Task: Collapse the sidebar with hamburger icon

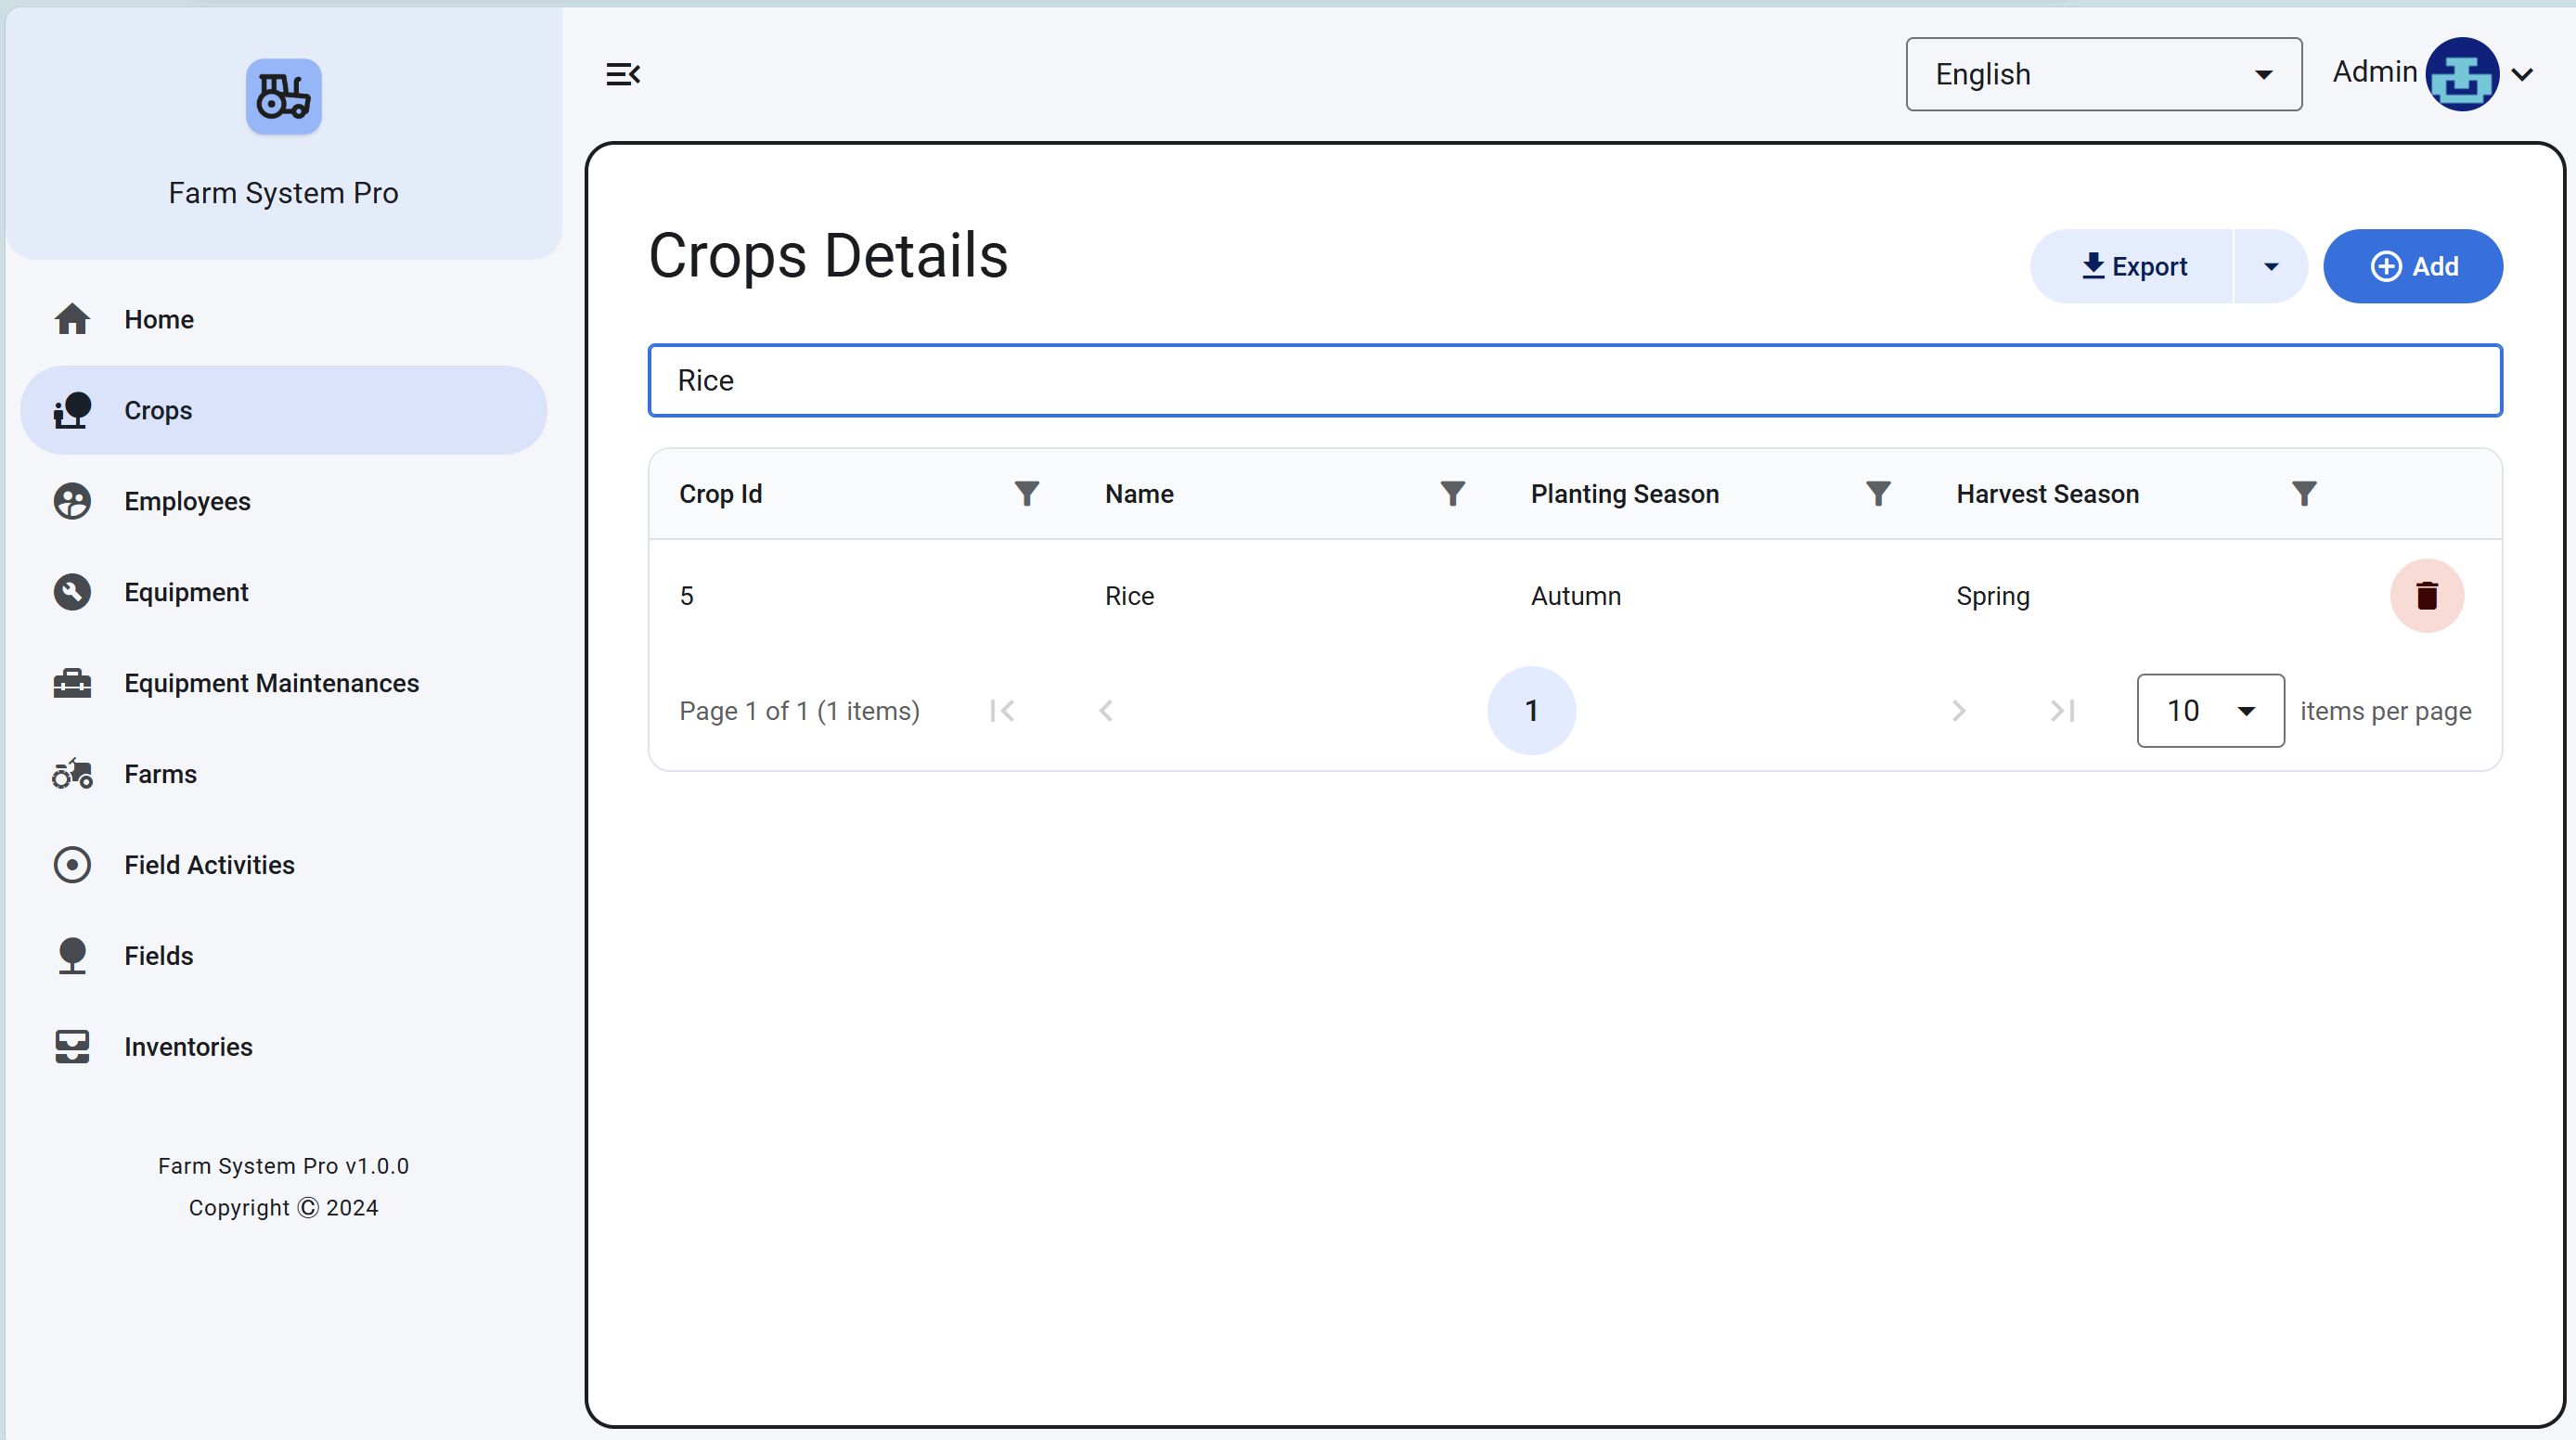Action: coord(623,75)
